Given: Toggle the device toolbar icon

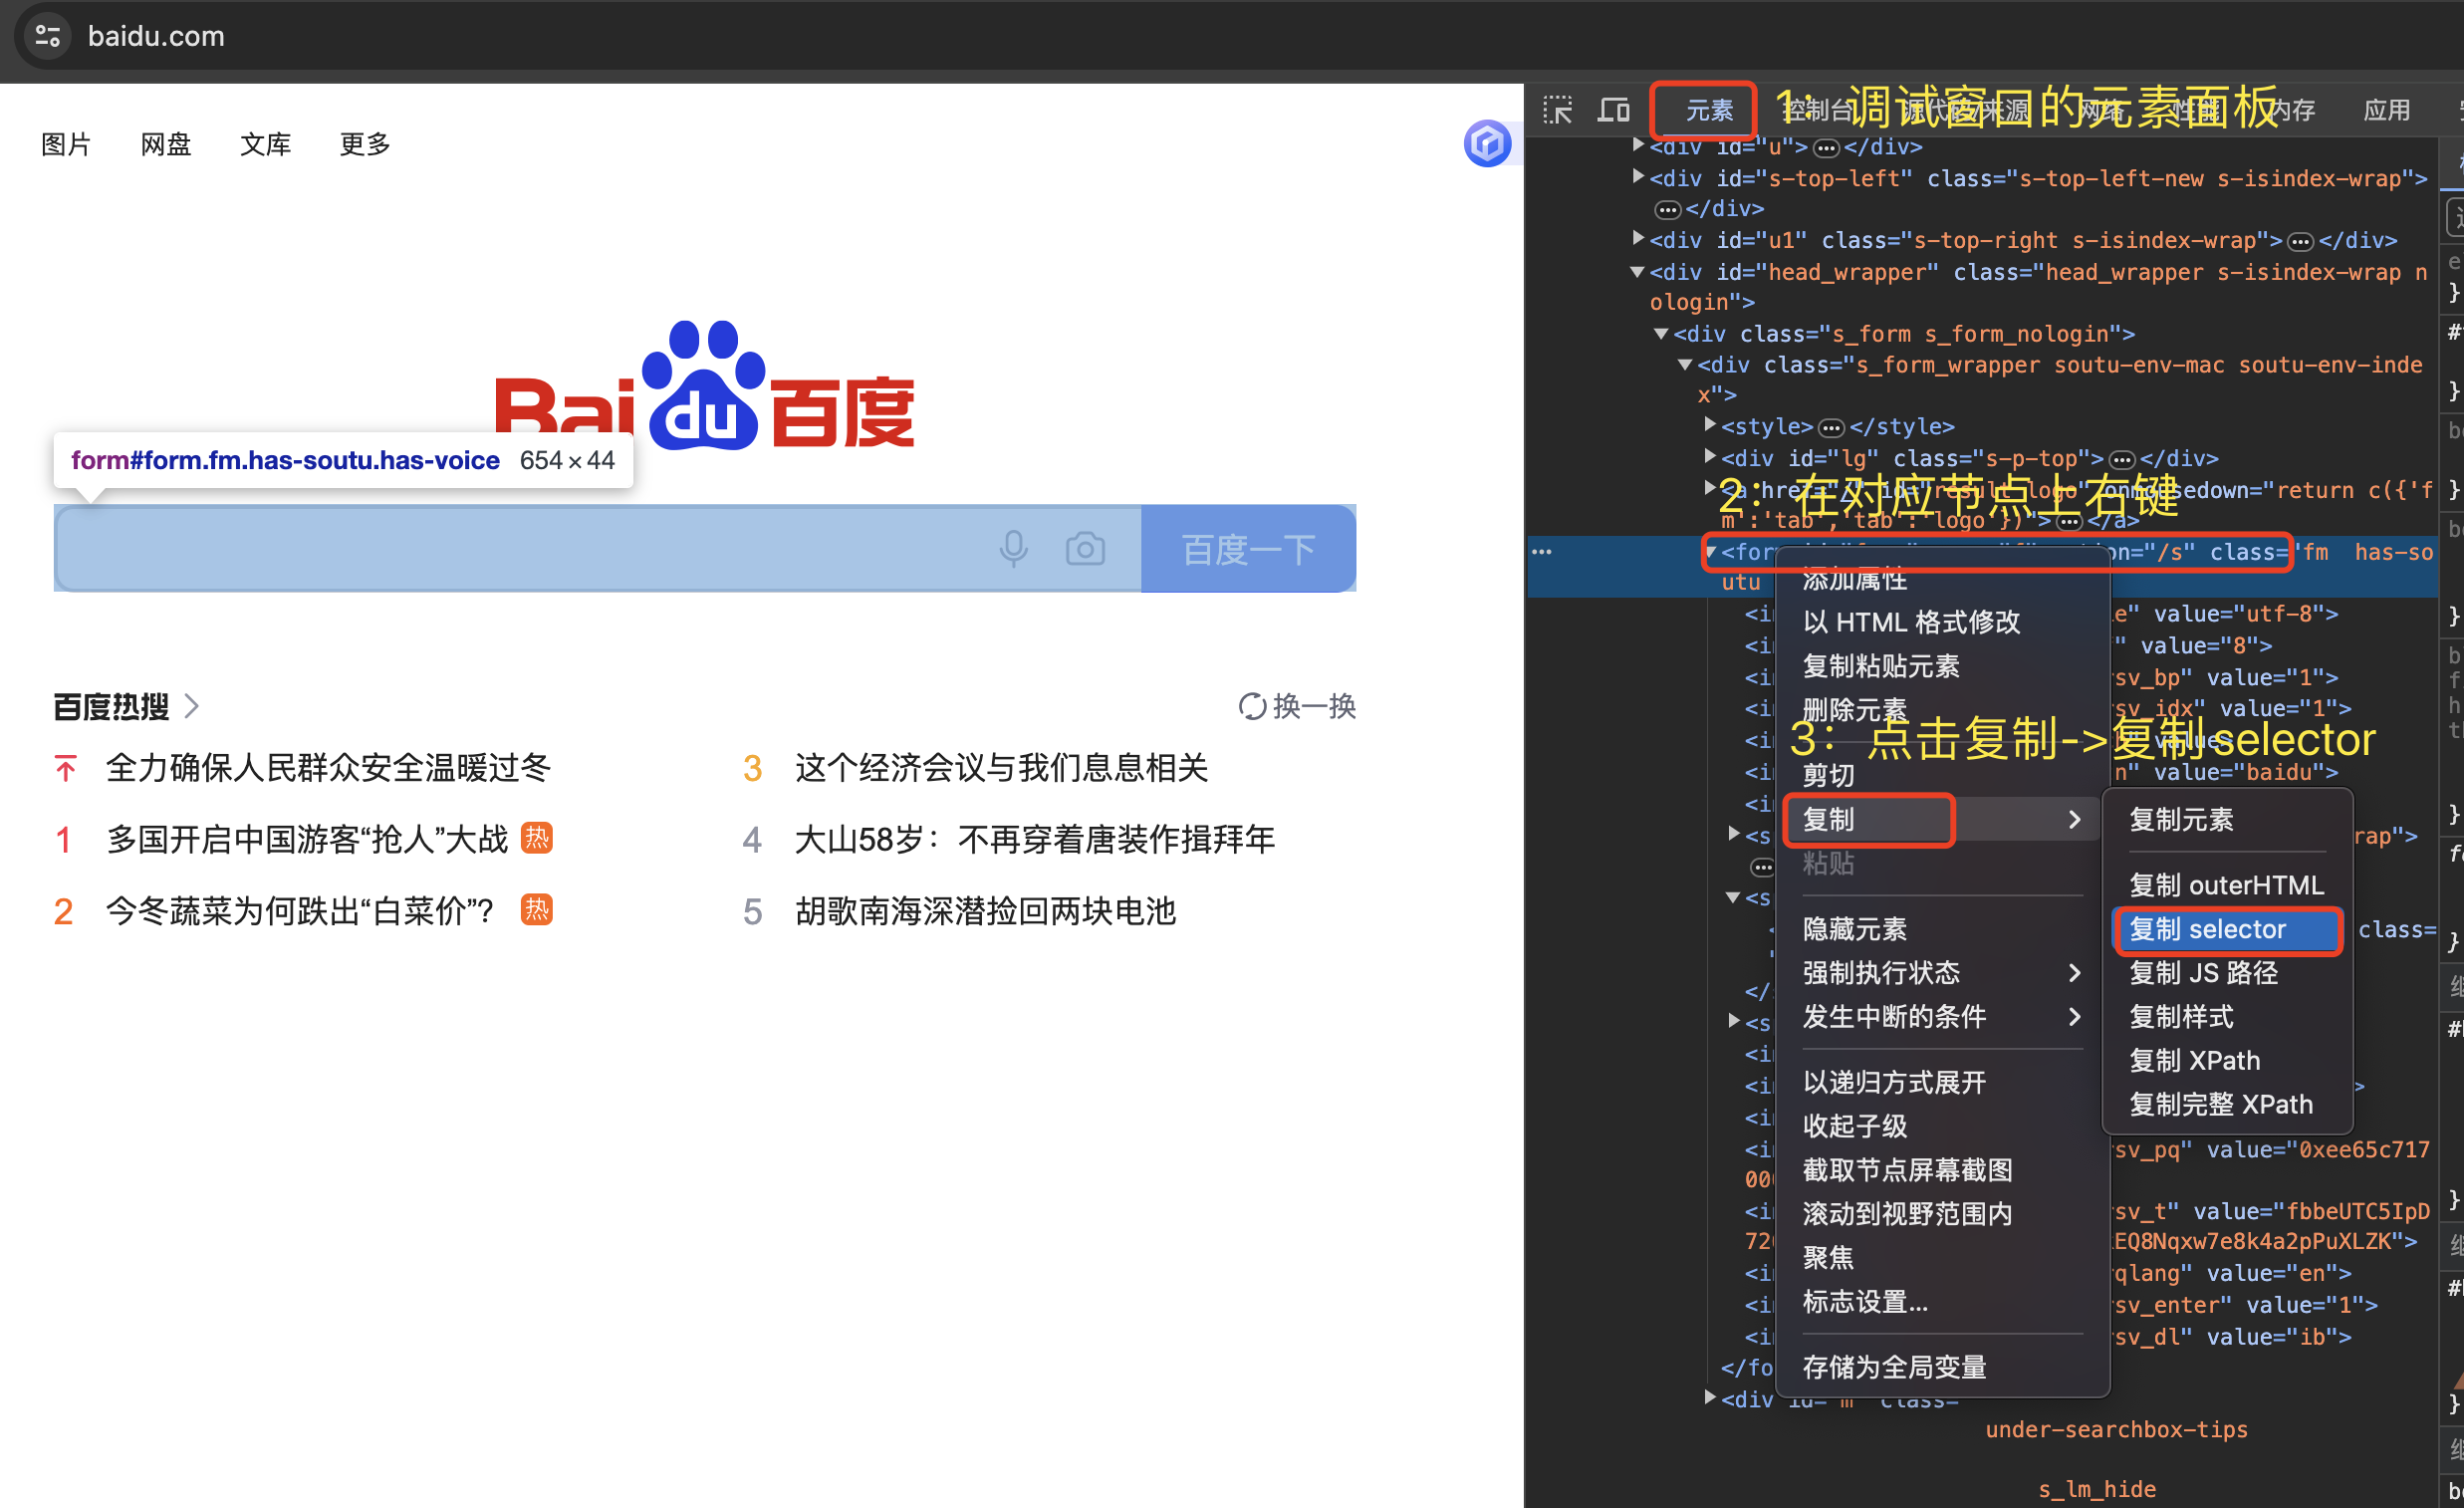Looking at the screenshot, I should 1613,110.
